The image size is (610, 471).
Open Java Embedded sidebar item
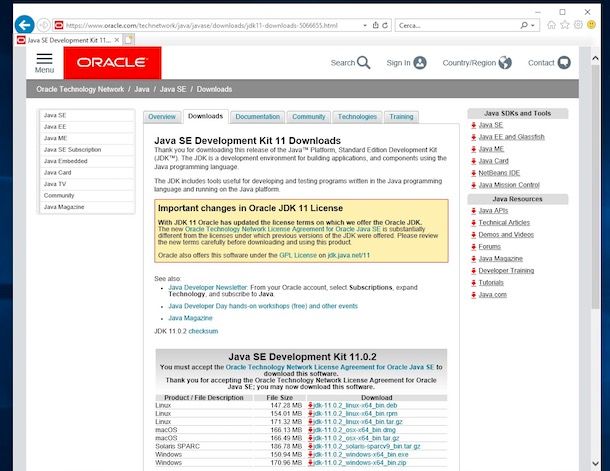[87, 161]
